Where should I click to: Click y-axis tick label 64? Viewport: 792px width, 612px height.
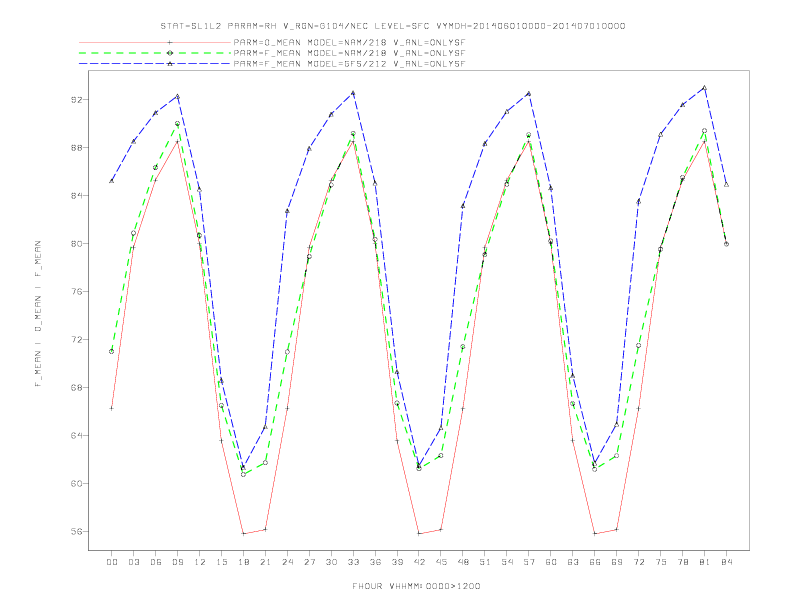click(76, 435)
